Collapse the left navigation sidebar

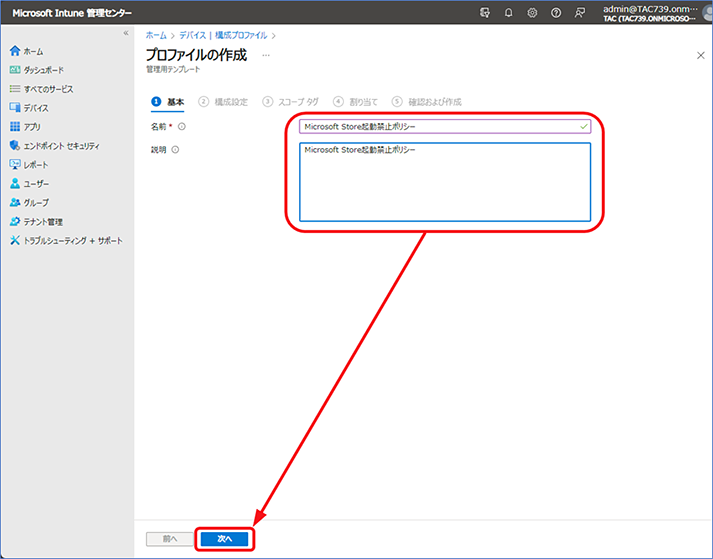coord(126,33)
